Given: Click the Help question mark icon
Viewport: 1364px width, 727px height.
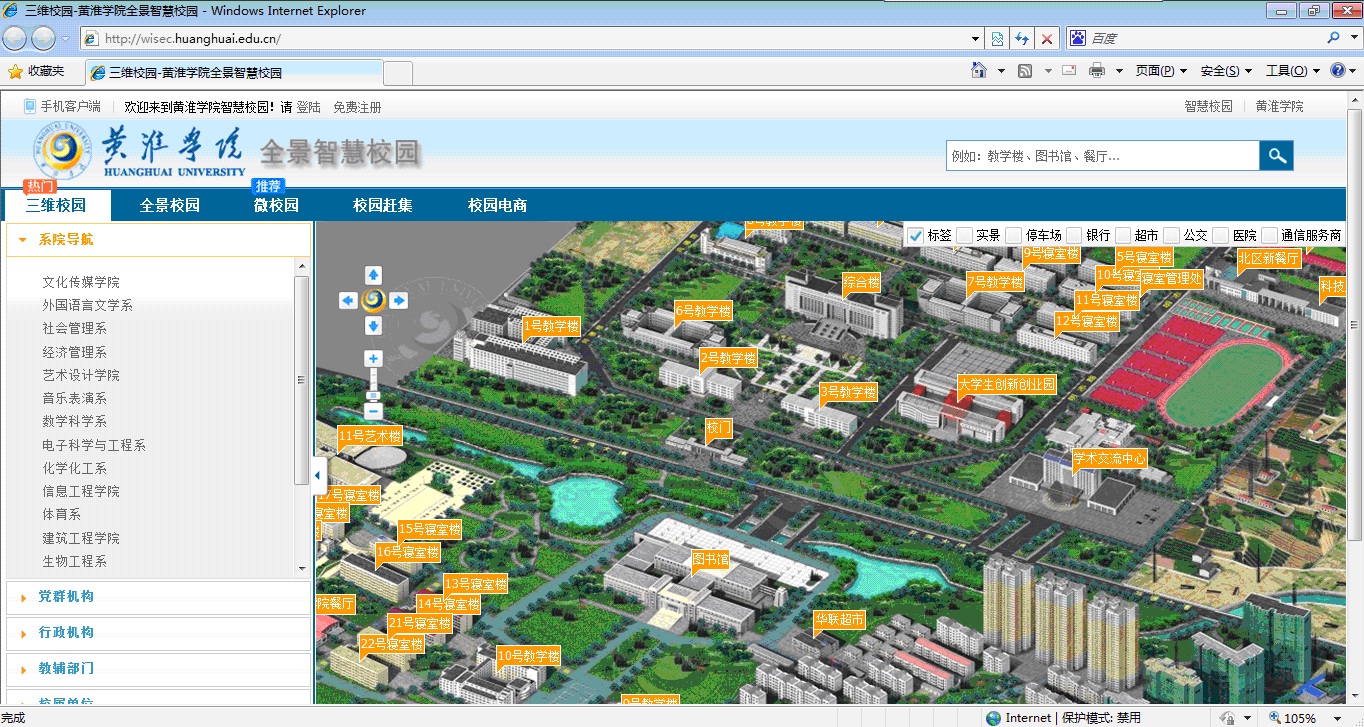Looking at the screenshot, I should [1336, 71].
